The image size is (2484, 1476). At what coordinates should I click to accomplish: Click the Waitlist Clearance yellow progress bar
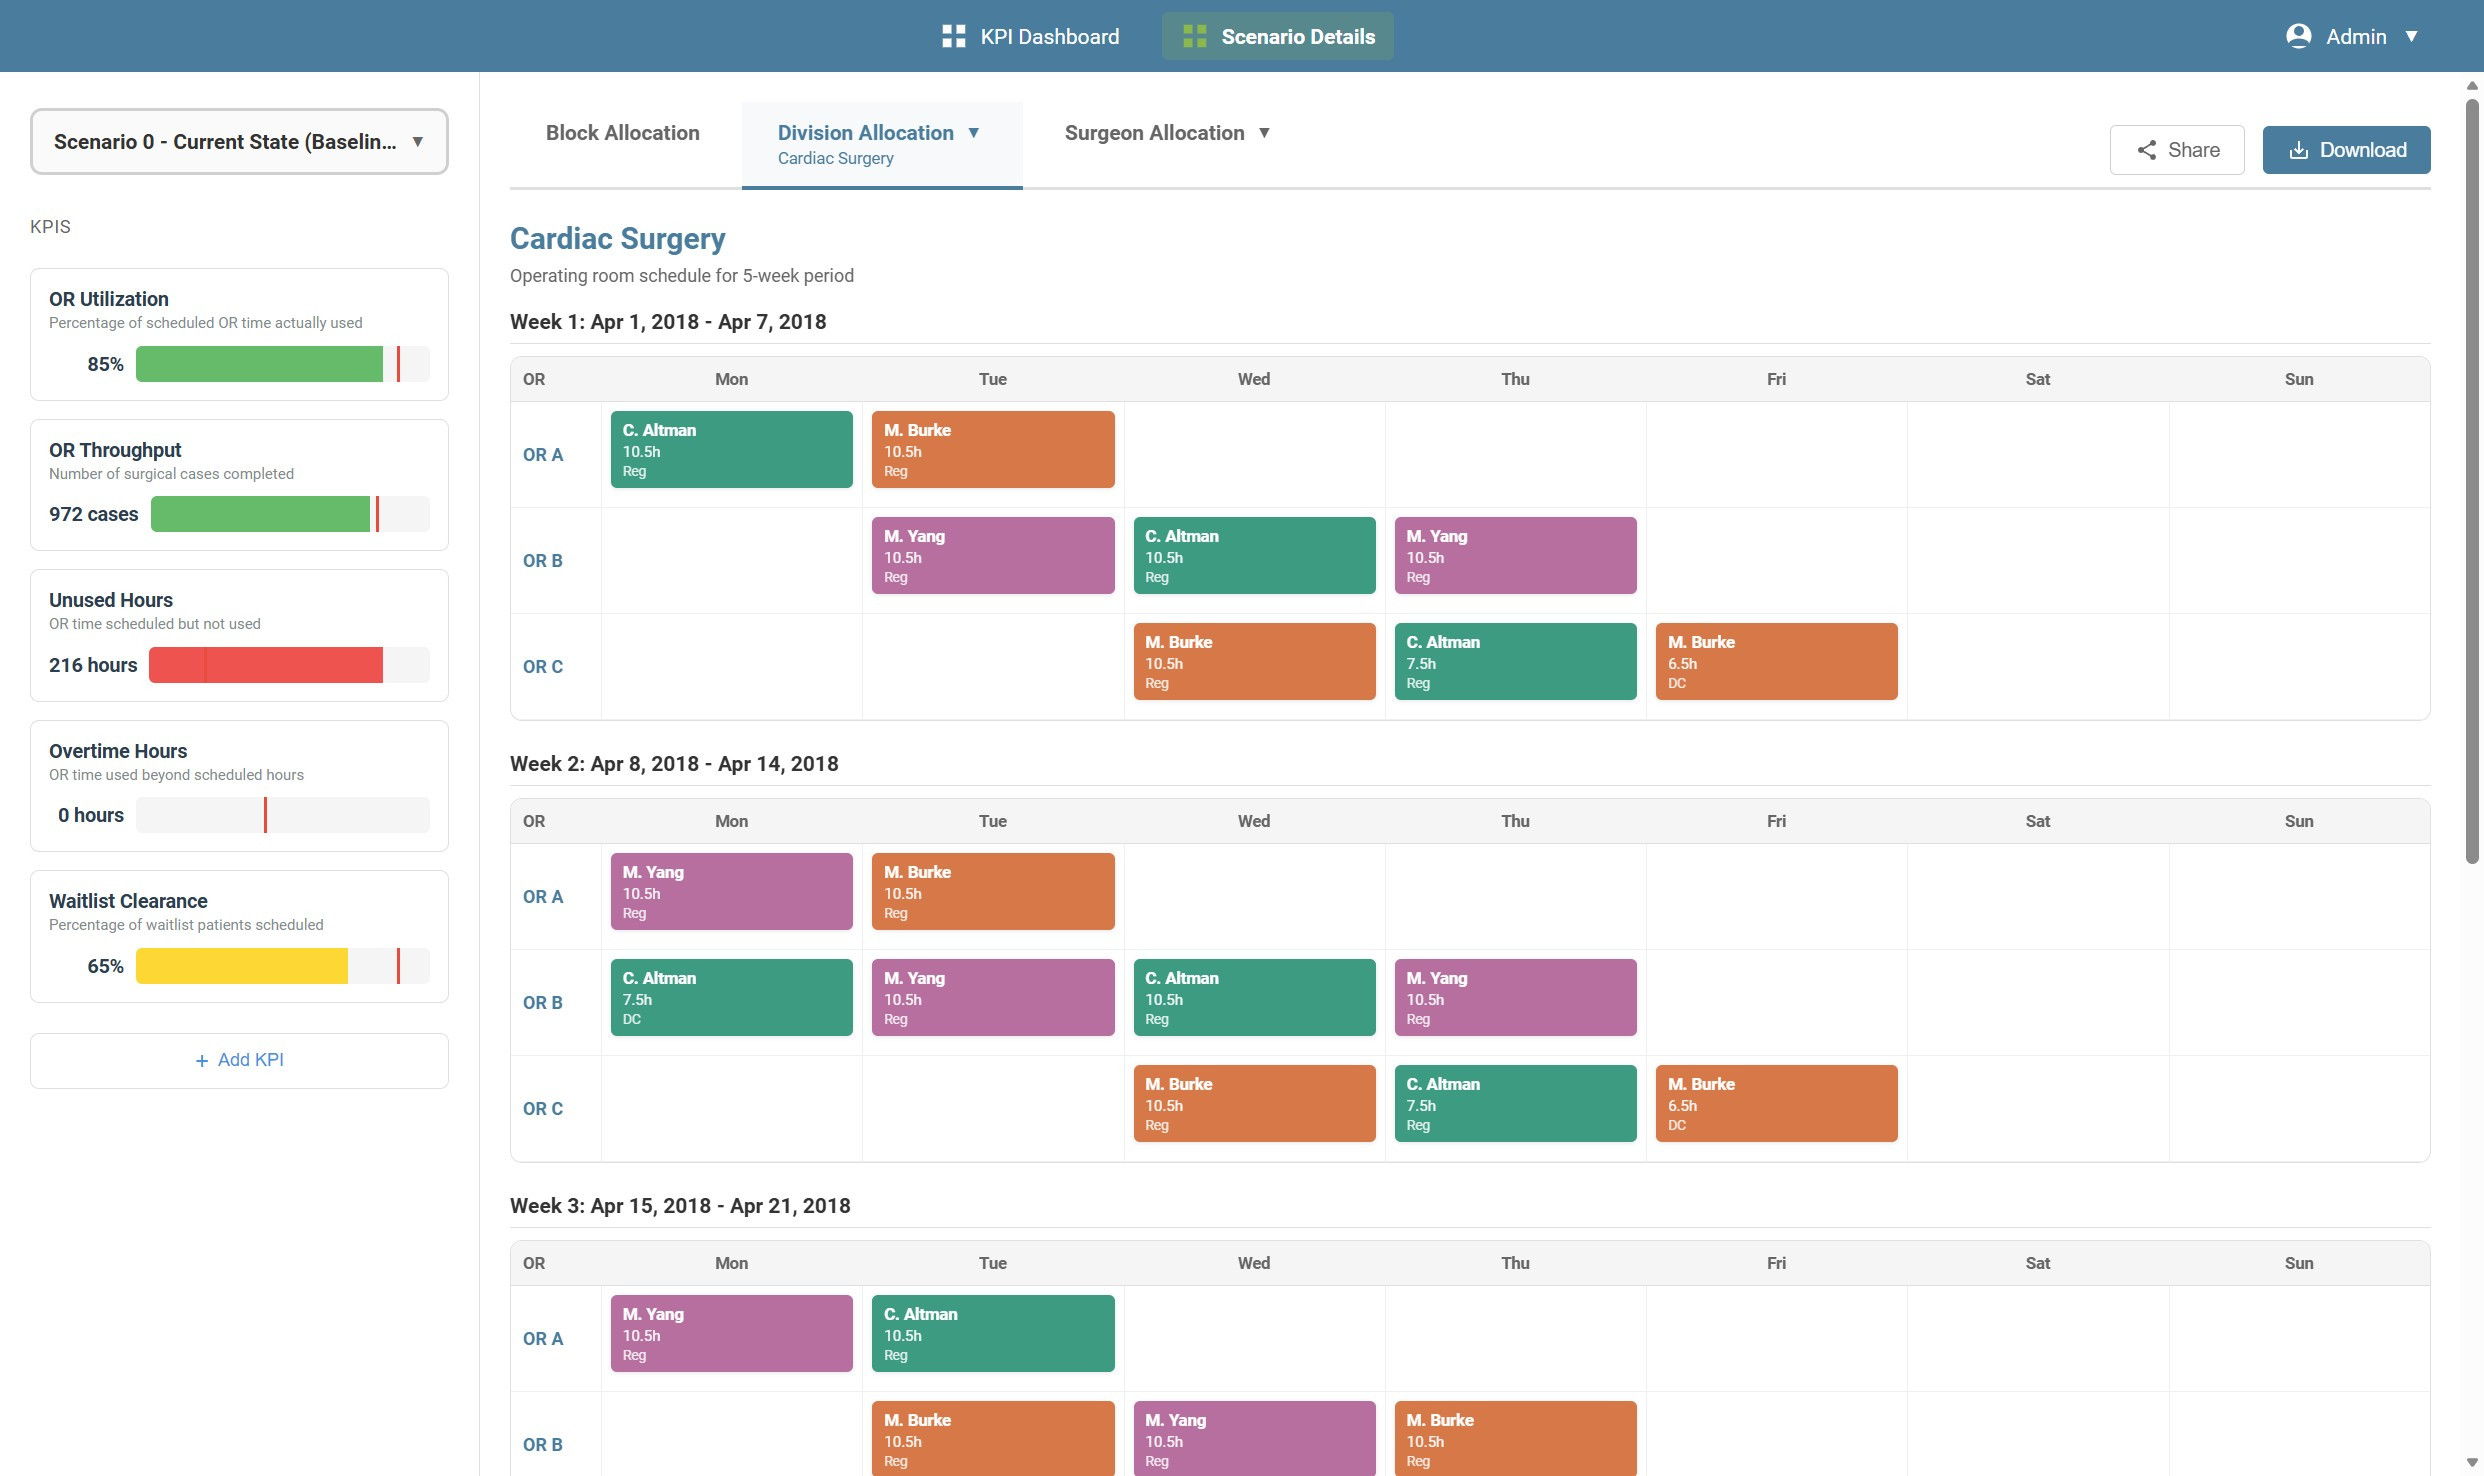click(x=242, y=966)
